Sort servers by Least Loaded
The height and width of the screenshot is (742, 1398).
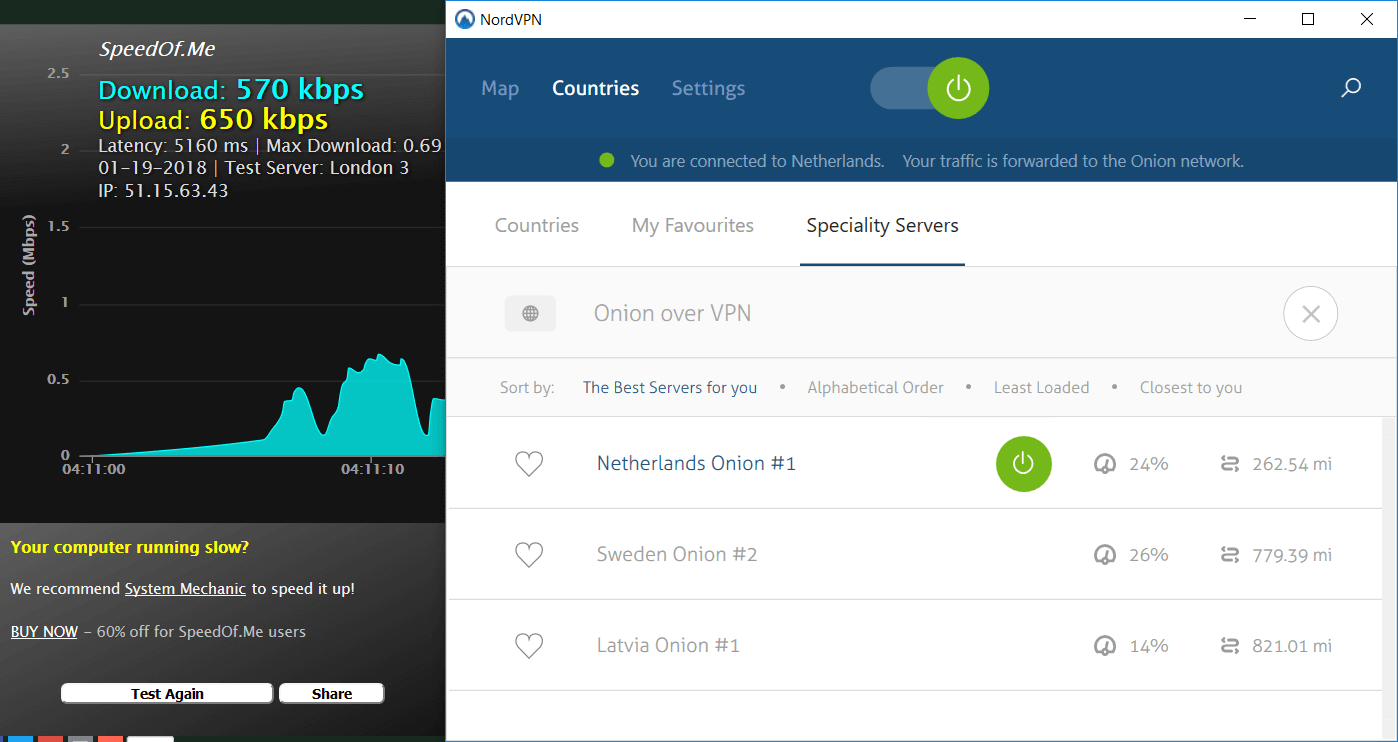pyautogui.click(x=1041, y=387)
